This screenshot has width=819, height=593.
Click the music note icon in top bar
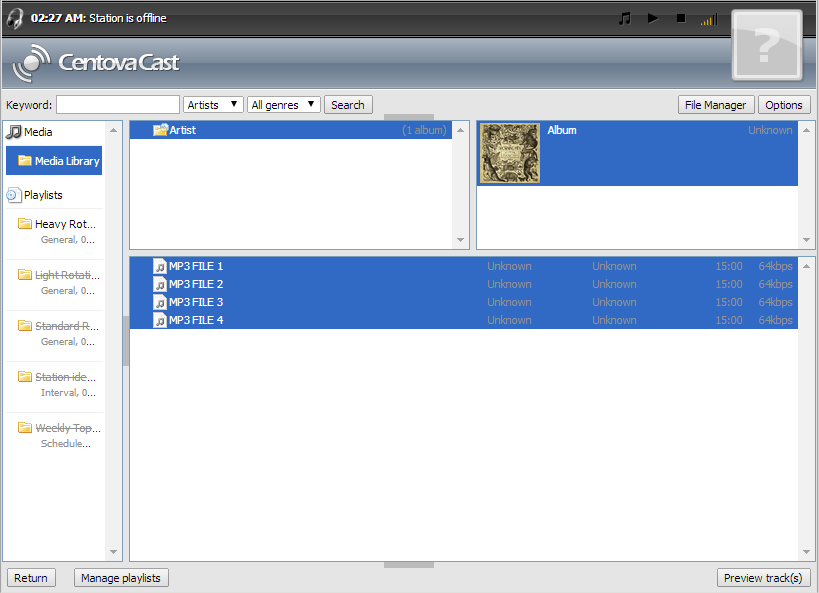coord(624,19)
